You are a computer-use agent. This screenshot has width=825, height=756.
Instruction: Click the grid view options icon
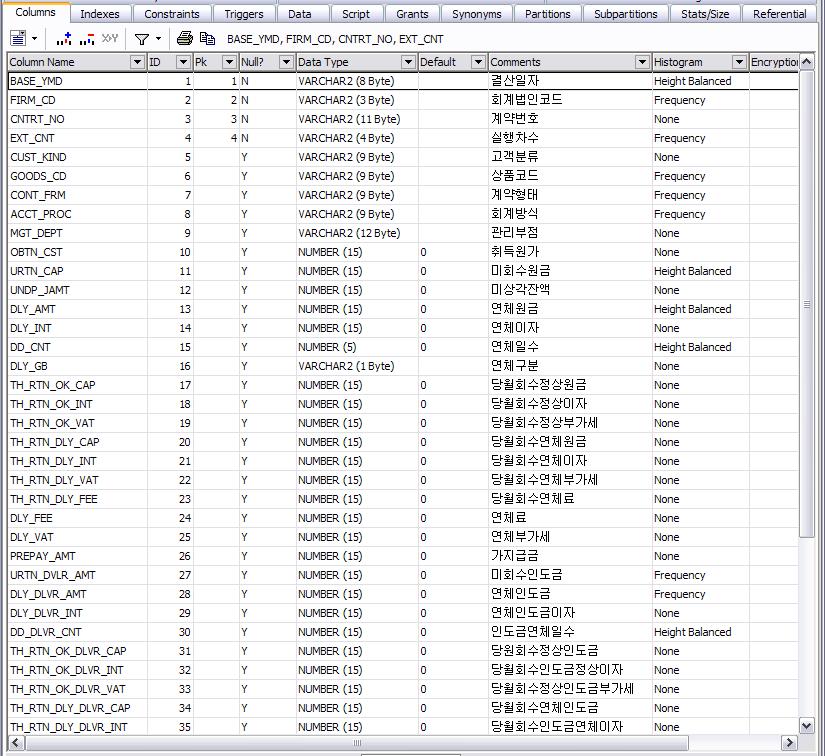tap(18, 39)
